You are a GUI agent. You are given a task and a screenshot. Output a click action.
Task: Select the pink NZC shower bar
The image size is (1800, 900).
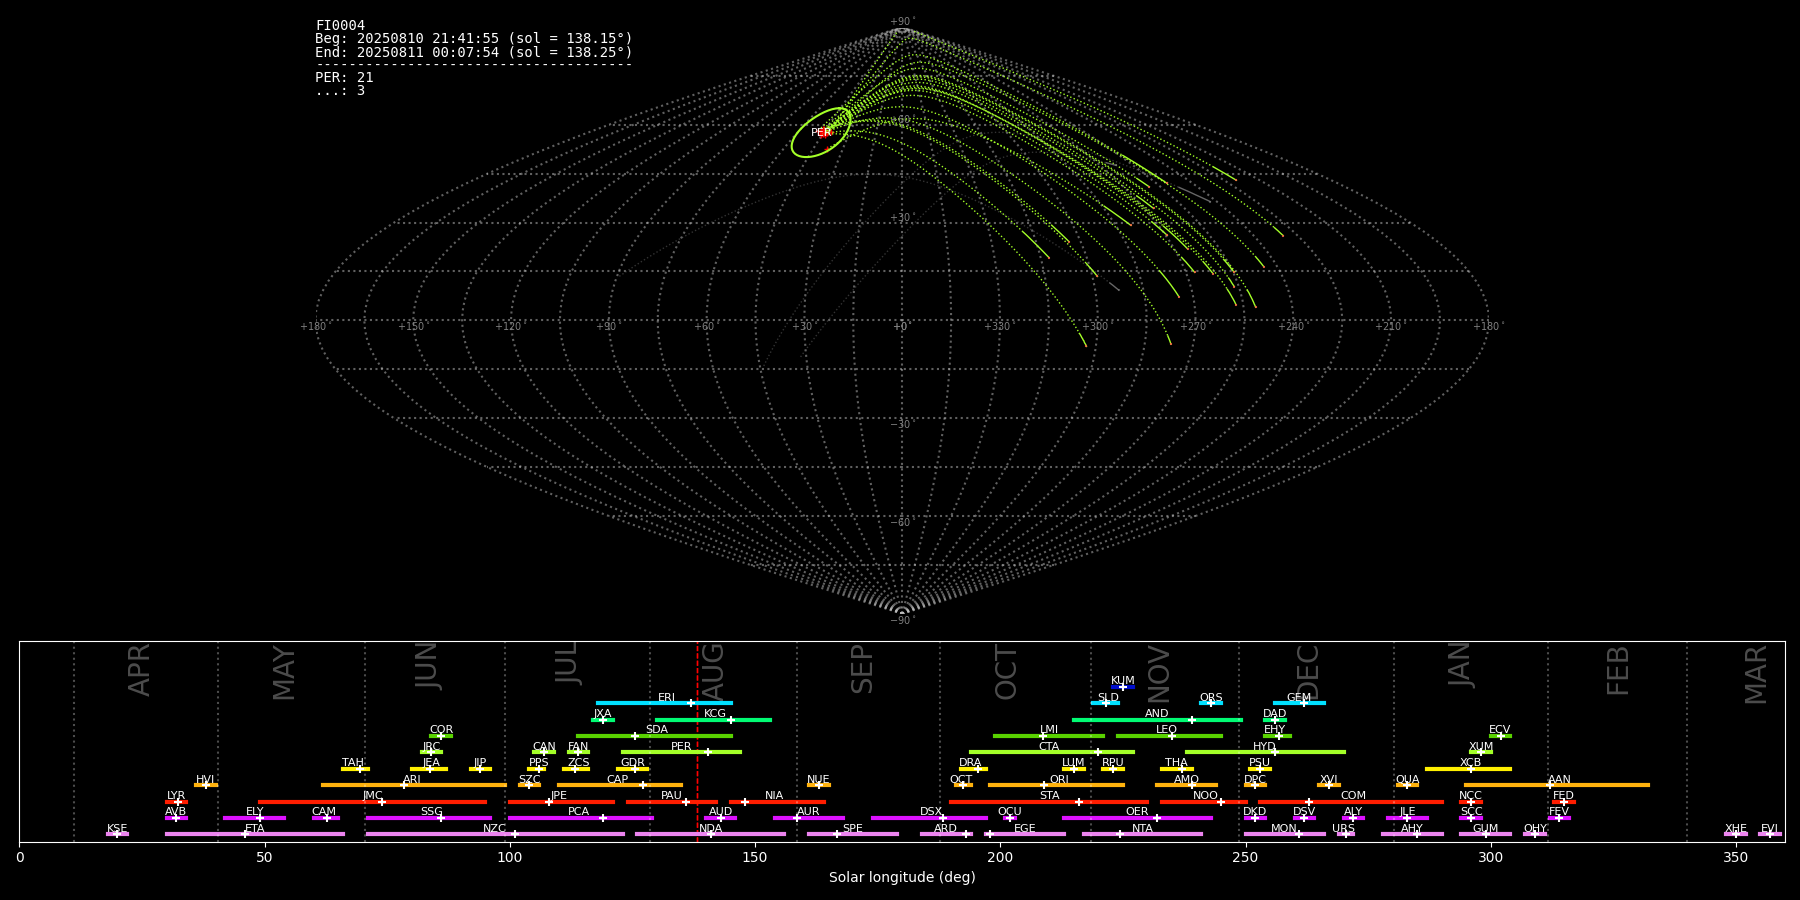(x=495, y=834)
